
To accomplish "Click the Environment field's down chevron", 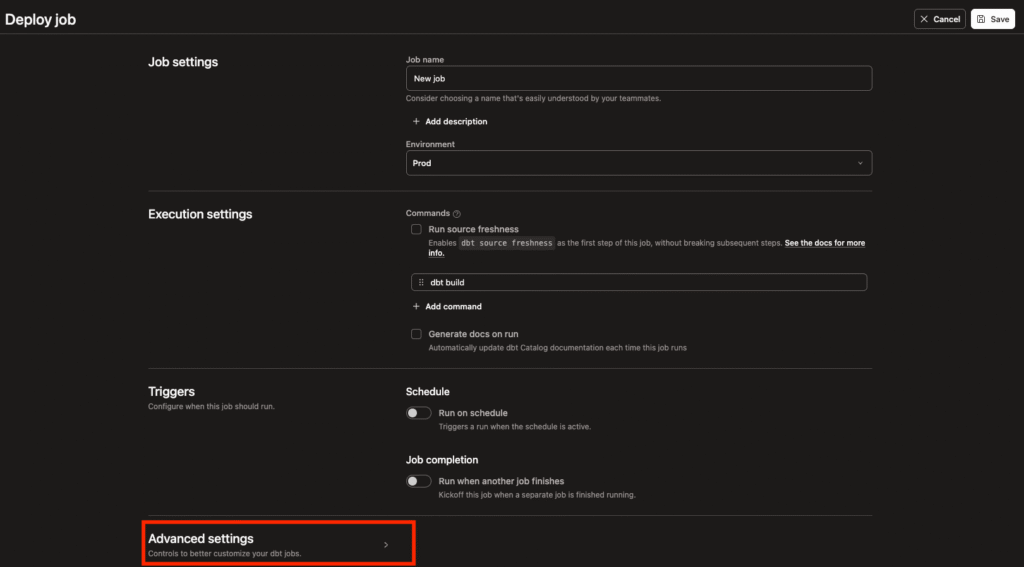I will (x=860, y=163).
